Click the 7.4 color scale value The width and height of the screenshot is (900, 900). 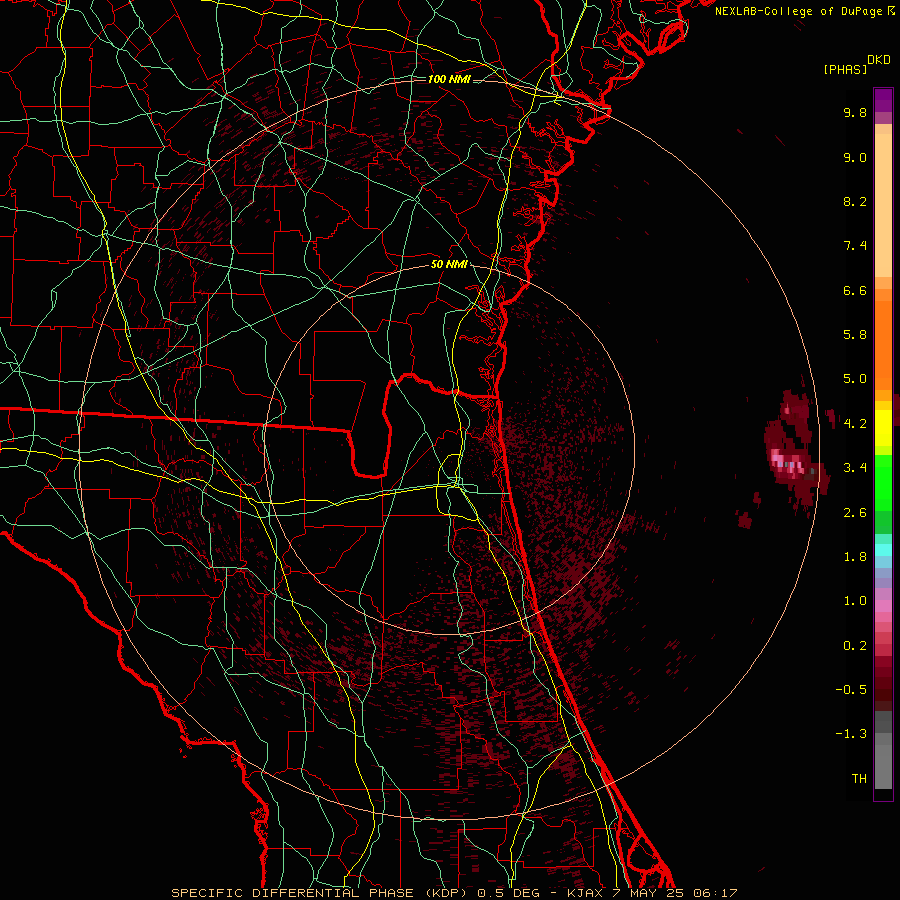click(x=855, y=246)
